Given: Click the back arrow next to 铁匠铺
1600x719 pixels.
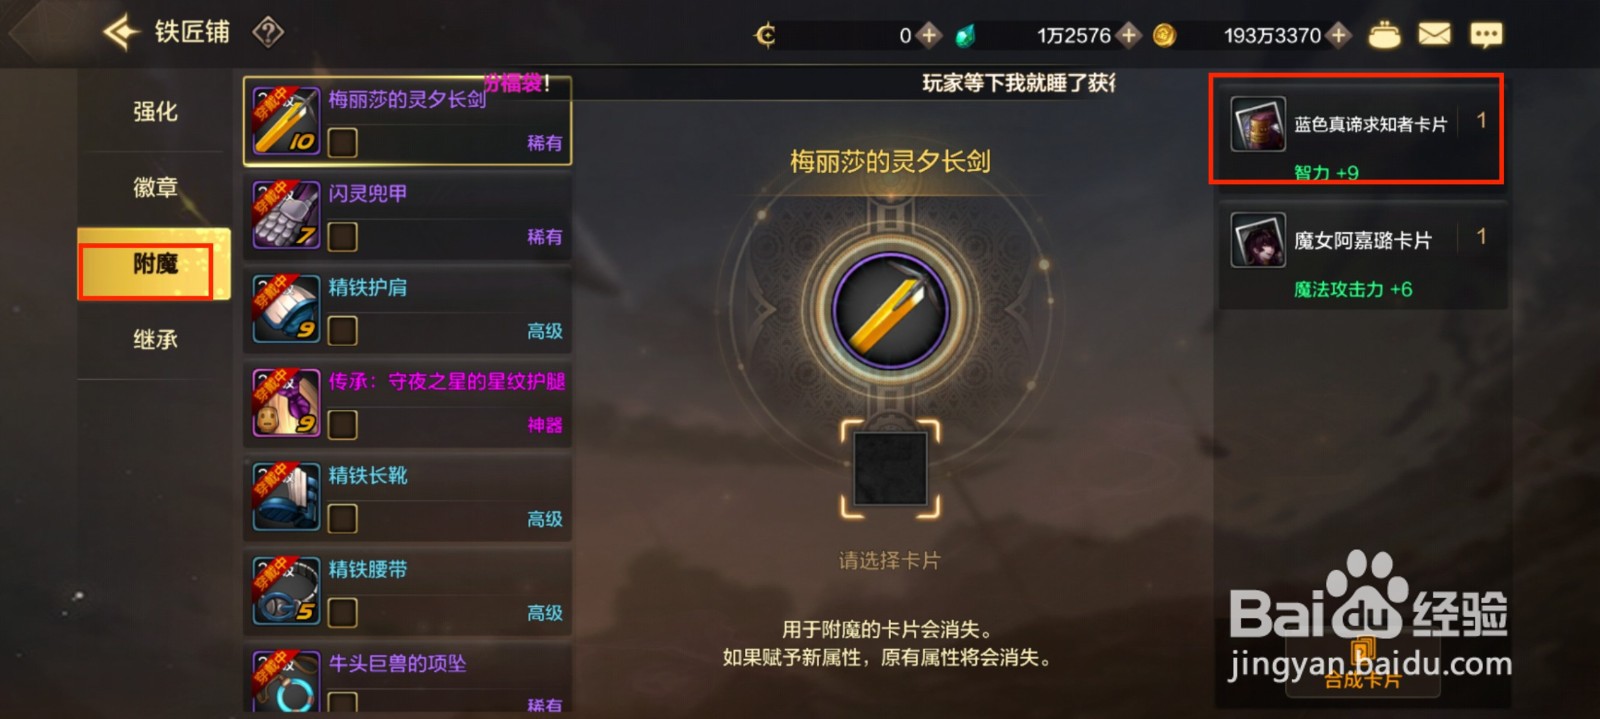Looking at the screenshot, I should click(121, 32).
